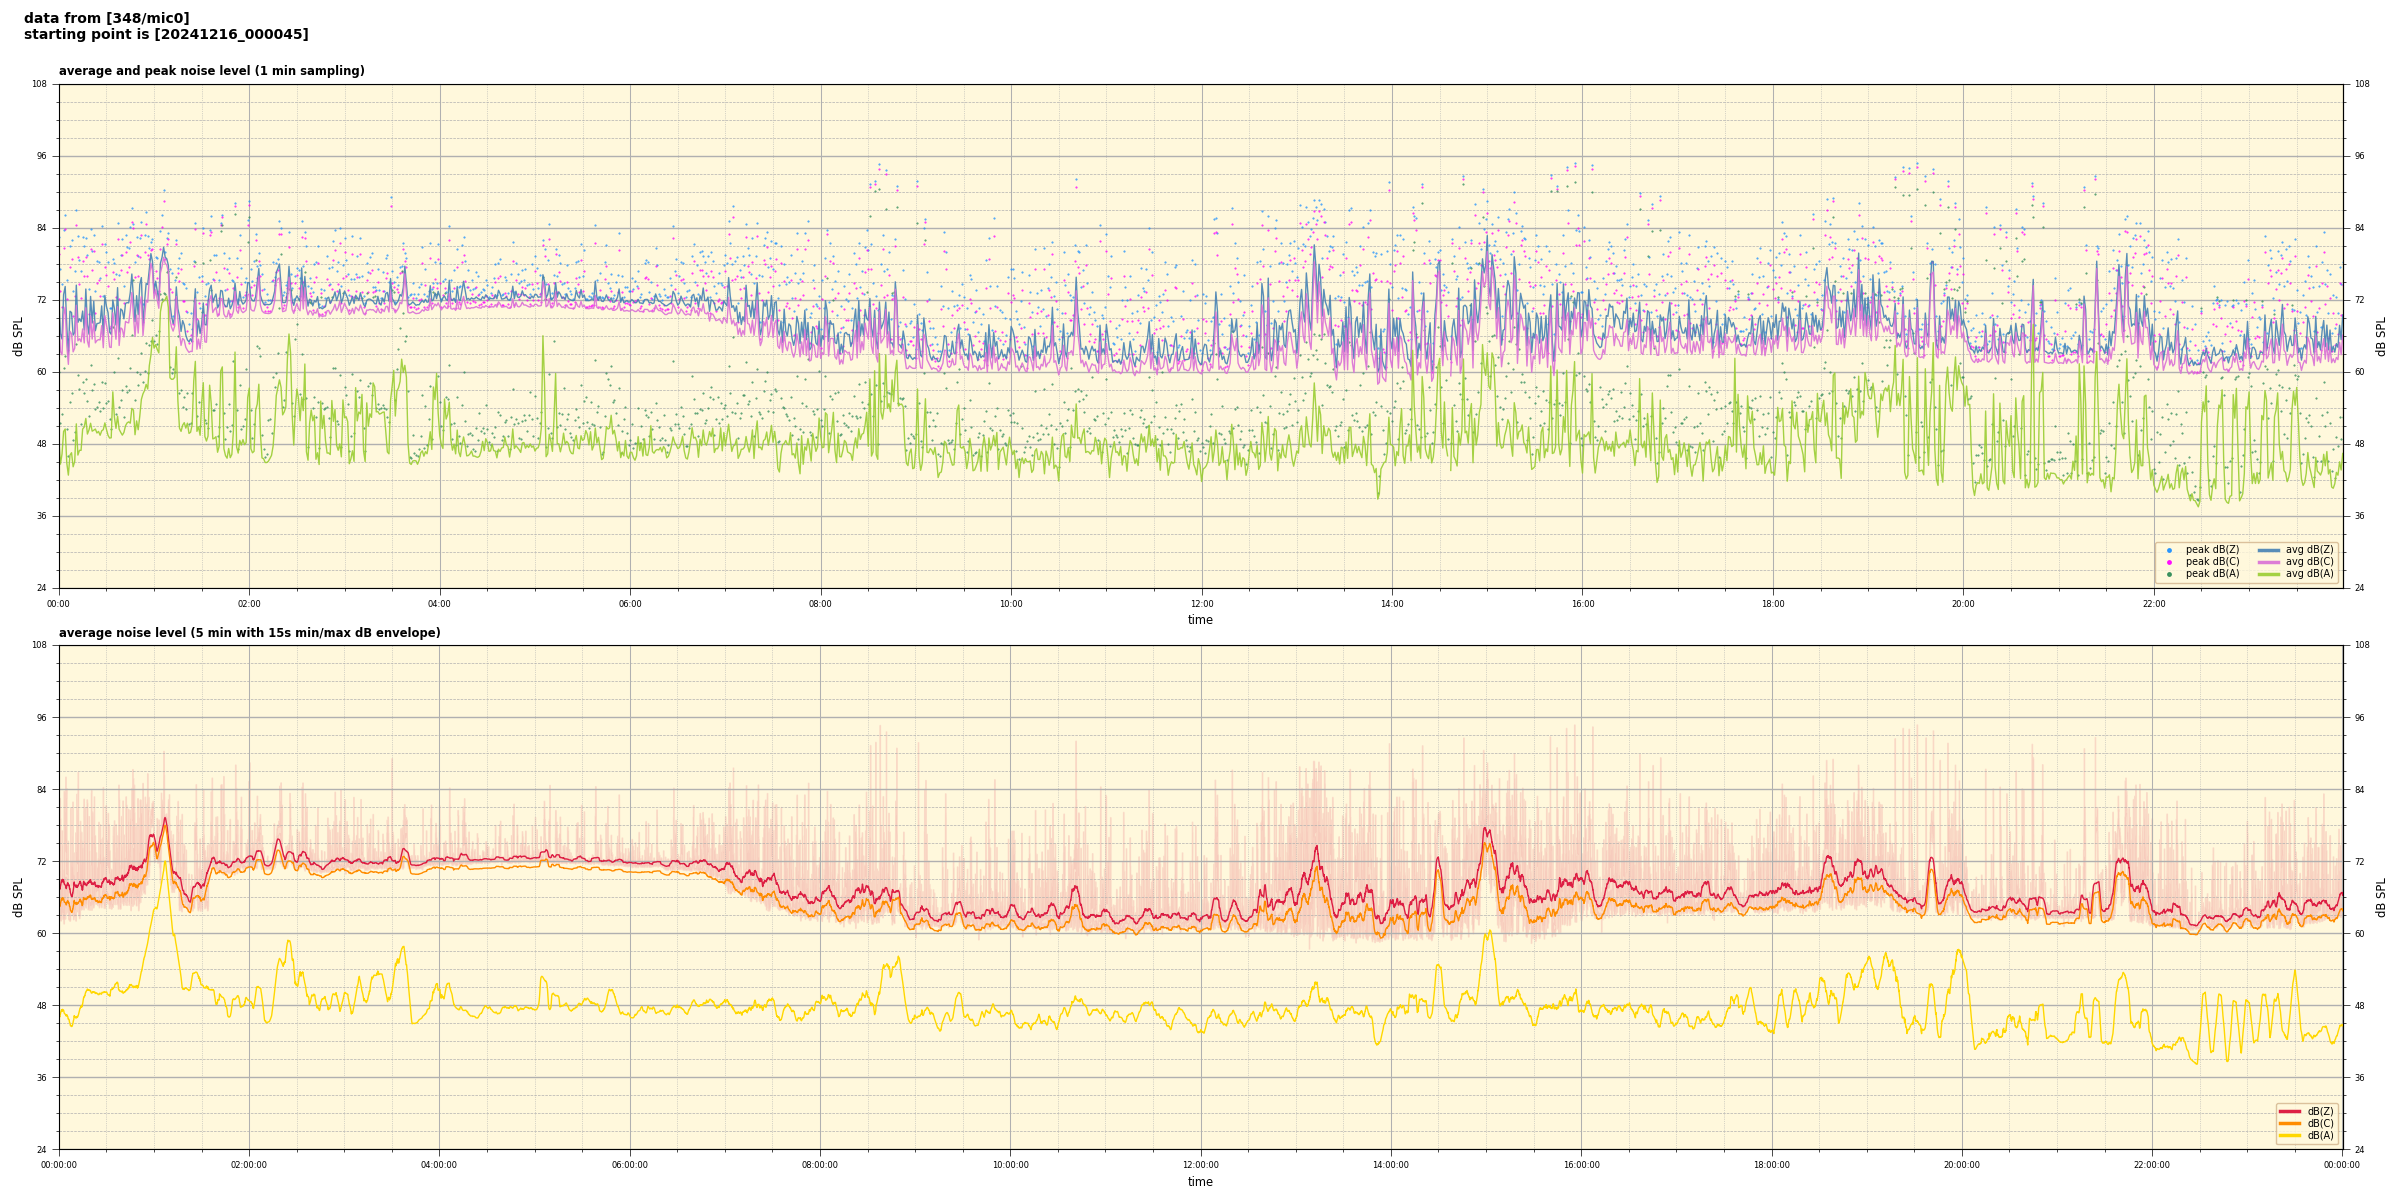
Task: Click the 06:00 tick on top chart's time axis
Action: click(x=630, y=604)
